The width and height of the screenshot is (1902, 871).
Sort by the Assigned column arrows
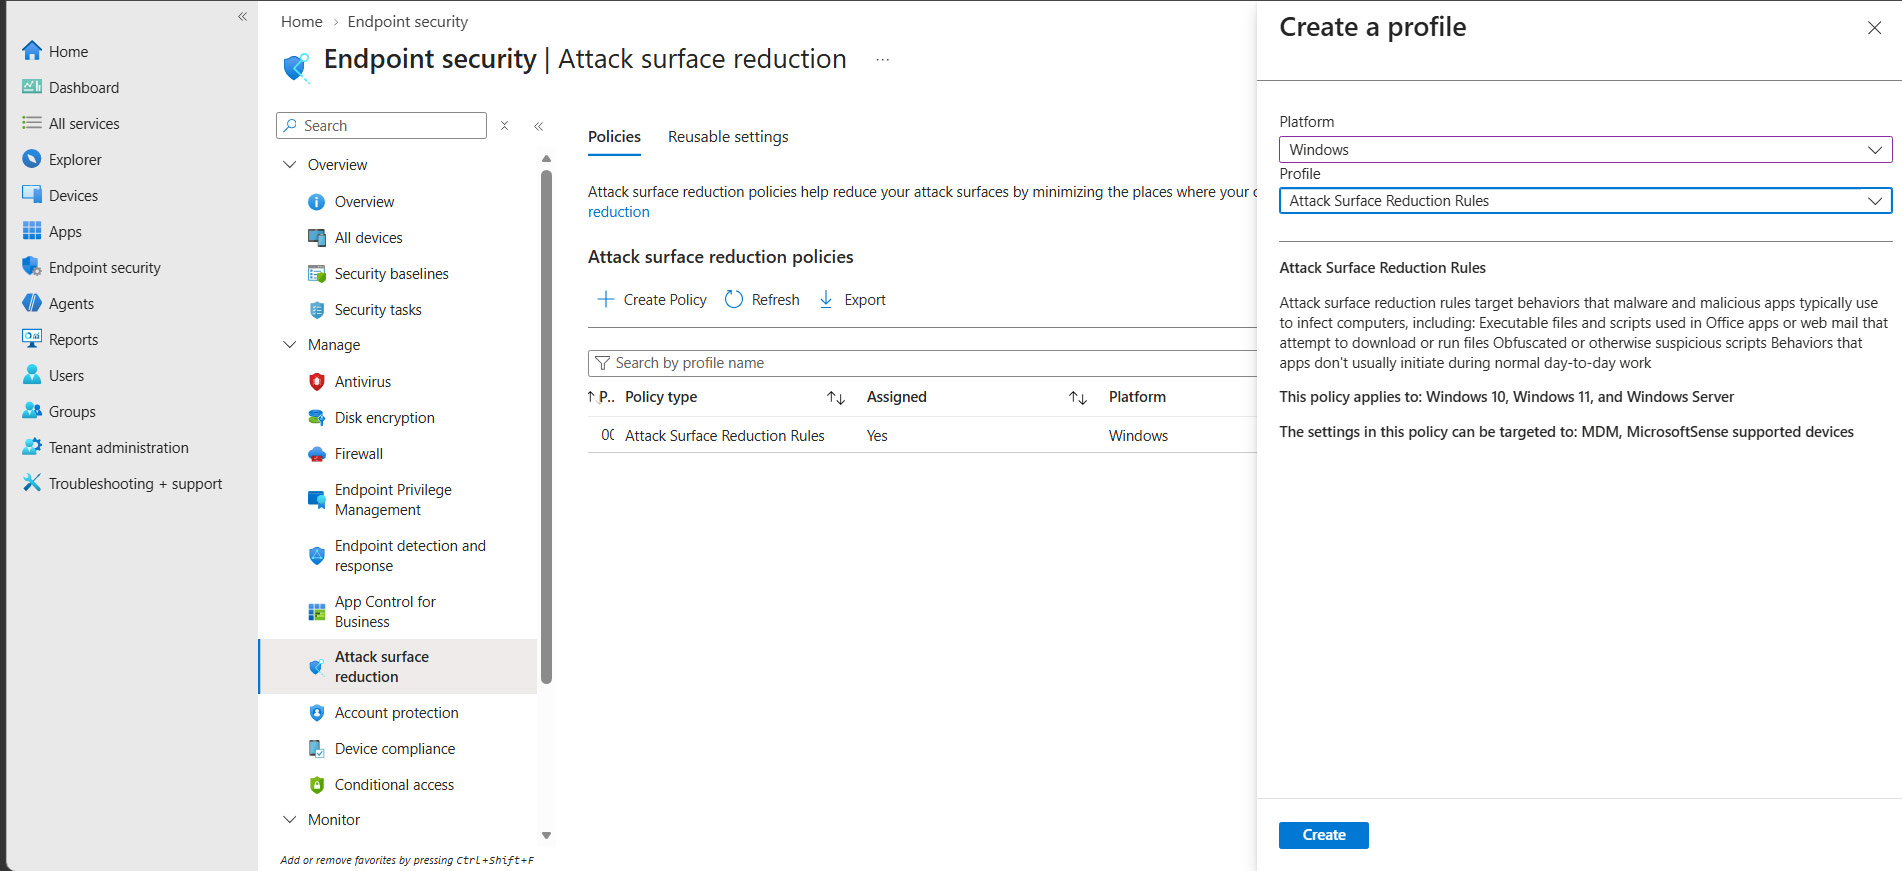tap(1078, 398)
